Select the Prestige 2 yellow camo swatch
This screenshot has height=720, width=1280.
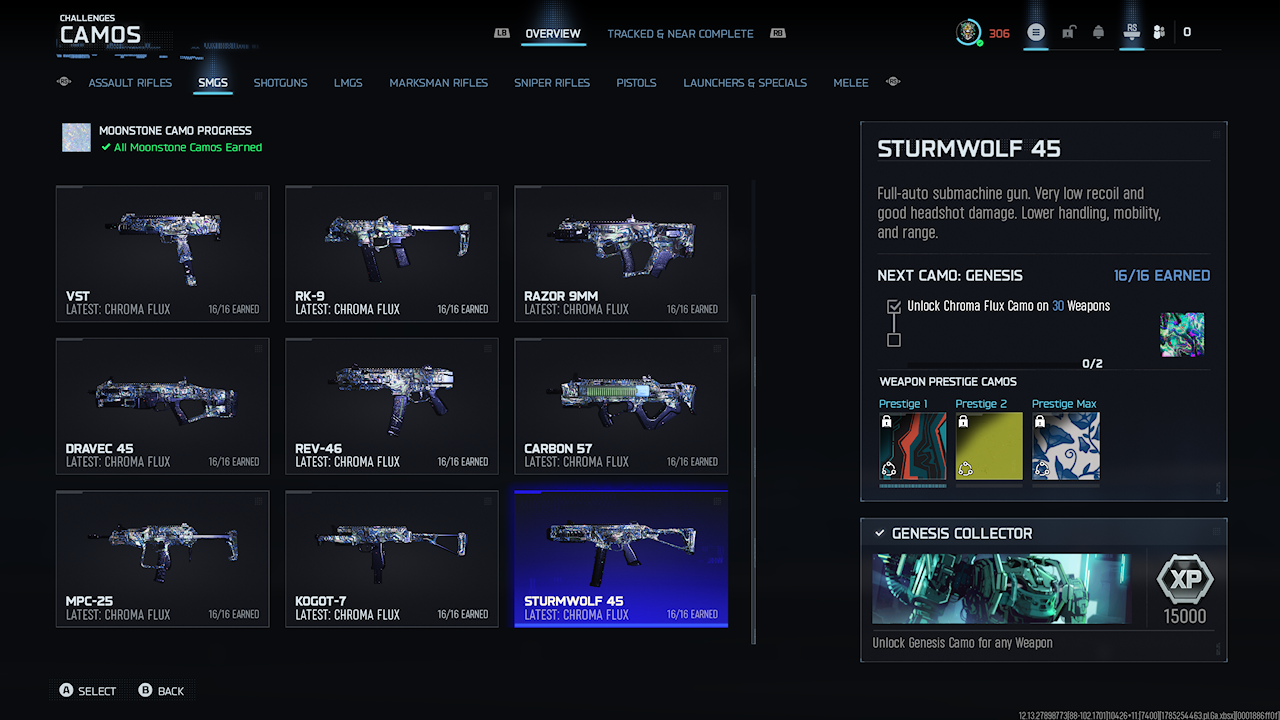coord(989,446)
